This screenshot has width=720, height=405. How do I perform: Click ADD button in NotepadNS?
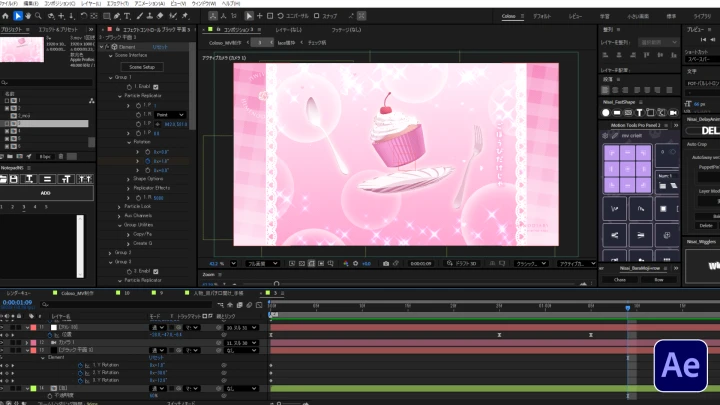[x=45, y=193]
